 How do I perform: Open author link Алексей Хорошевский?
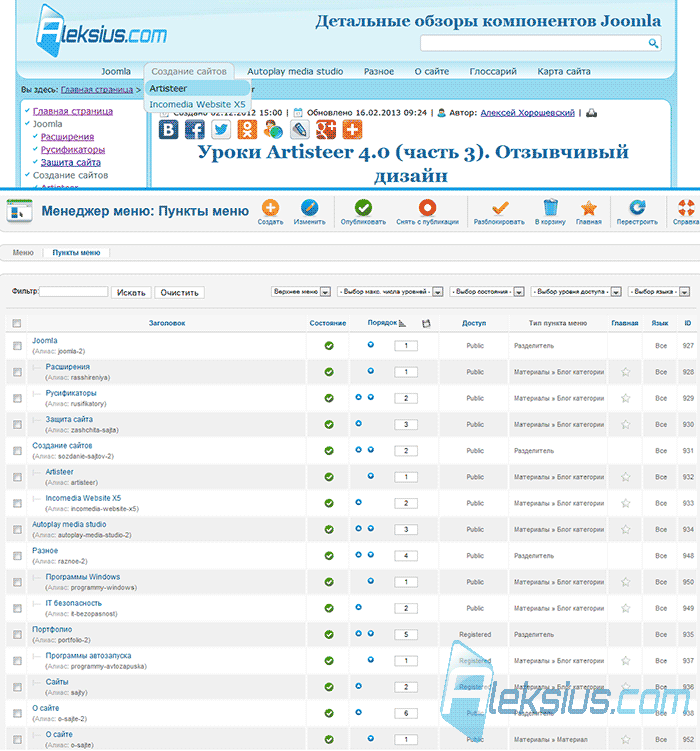tap(527, 113)
